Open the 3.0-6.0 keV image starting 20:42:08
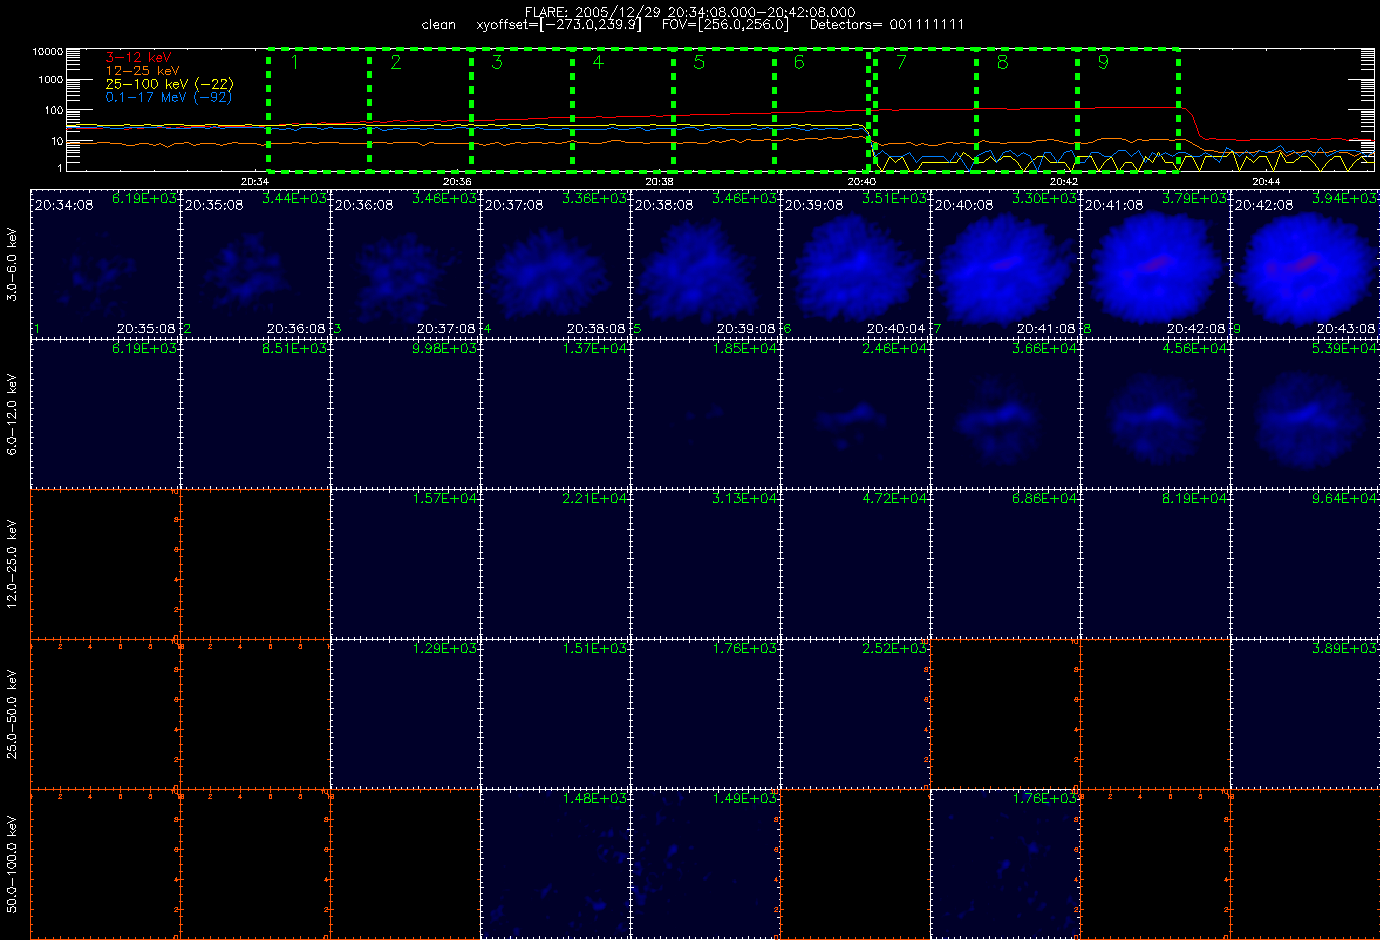This screenshot has width=1380, height=940. [x=1304, y=264]
